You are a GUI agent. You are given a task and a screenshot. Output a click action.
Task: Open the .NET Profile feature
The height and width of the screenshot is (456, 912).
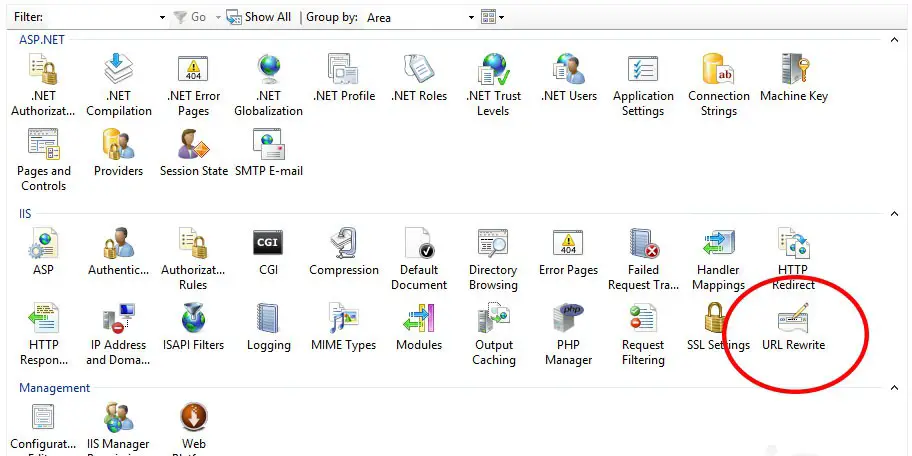[x=344, y=78]
